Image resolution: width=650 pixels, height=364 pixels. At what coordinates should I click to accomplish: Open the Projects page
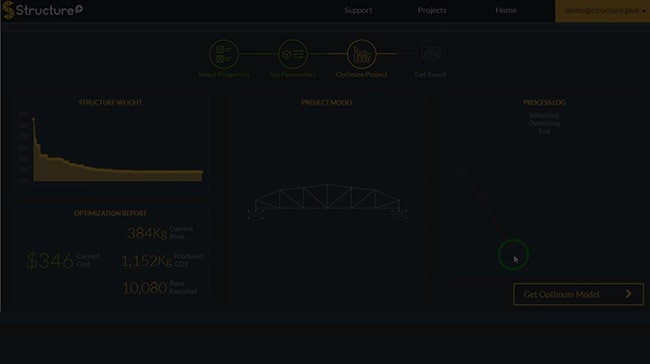432,10
